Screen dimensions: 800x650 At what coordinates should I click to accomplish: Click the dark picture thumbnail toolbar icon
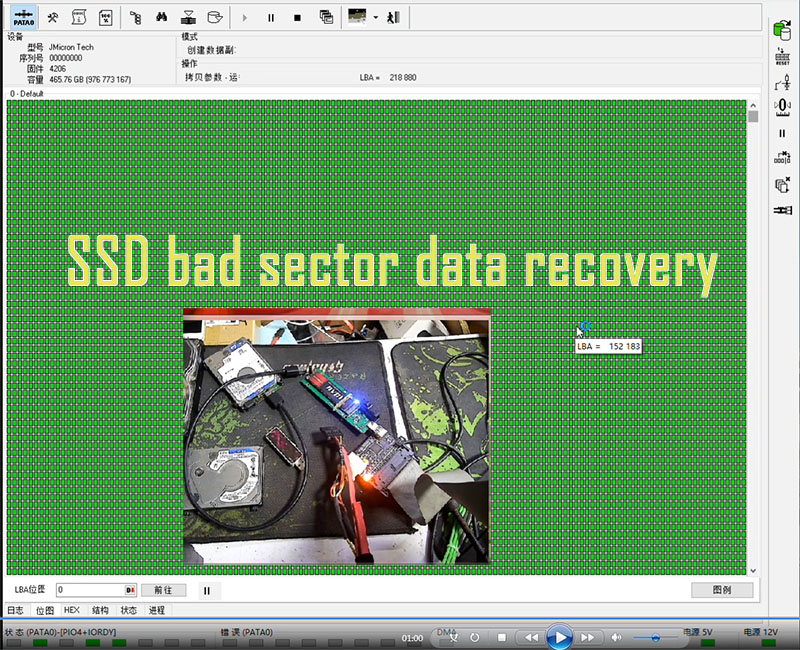coord(357,16)
